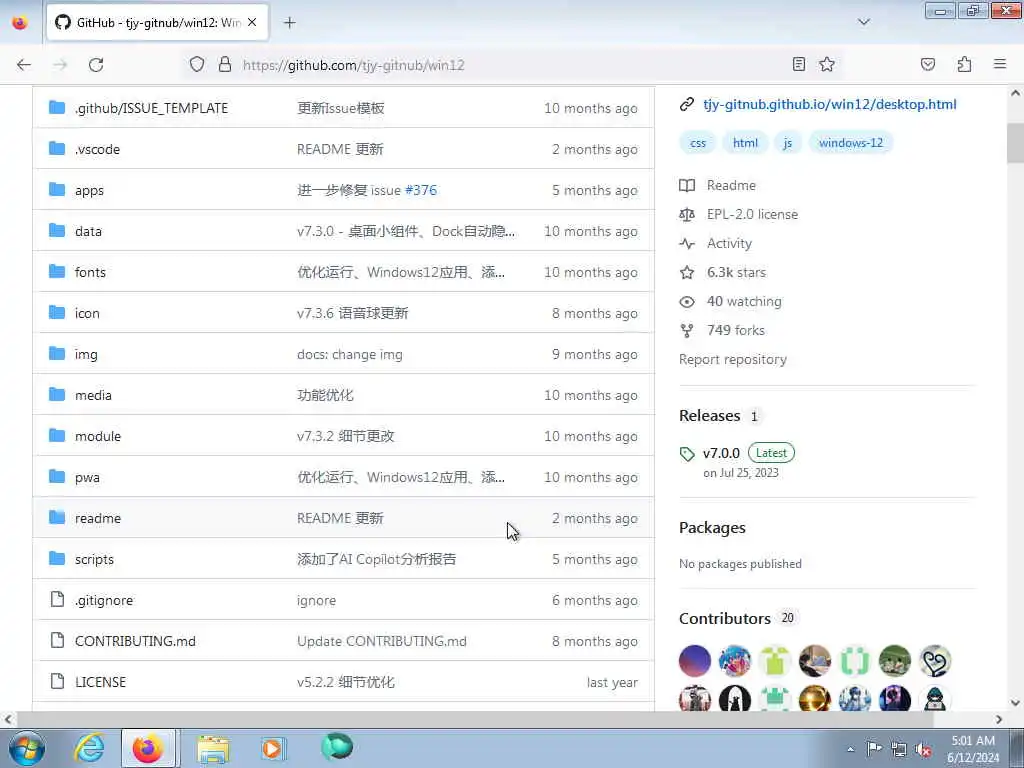
Task: Open the .vscode folder
Action: coord(97,149)
